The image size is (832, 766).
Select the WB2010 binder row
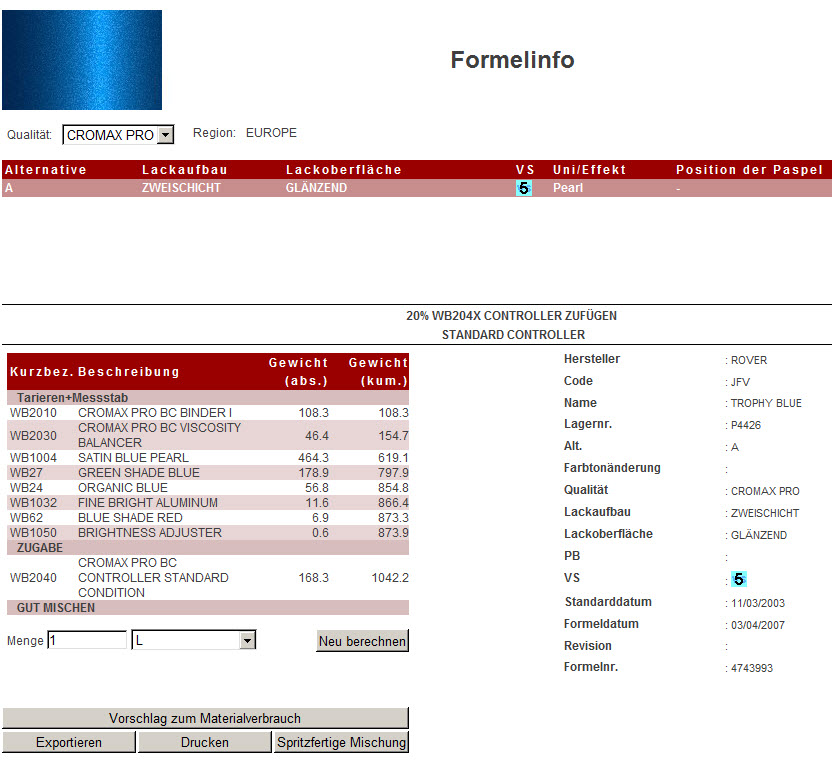tap(207, 412)
